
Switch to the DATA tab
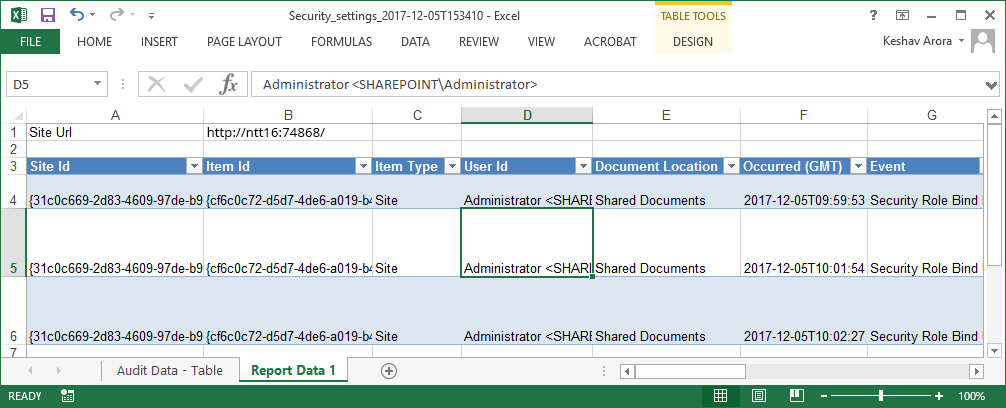(415, 42)
